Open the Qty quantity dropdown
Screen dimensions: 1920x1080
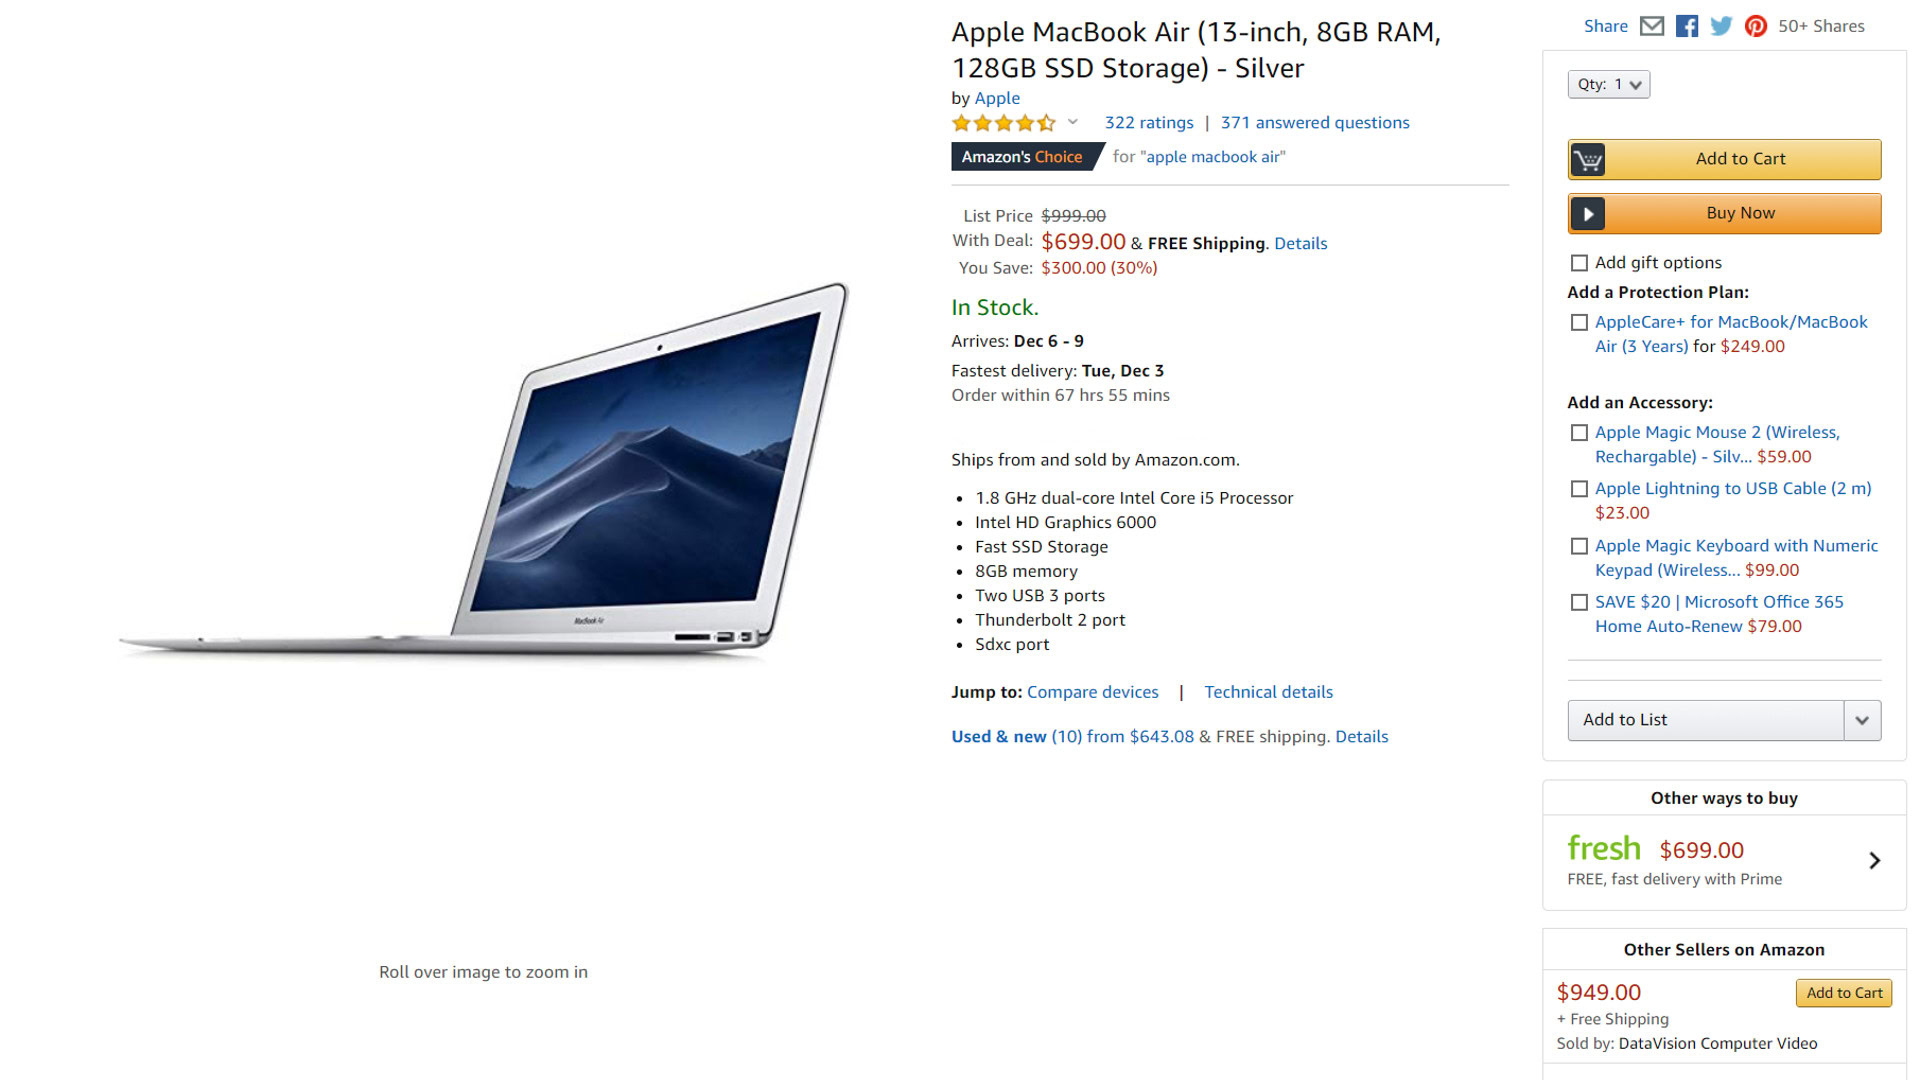coord(1609,85)
